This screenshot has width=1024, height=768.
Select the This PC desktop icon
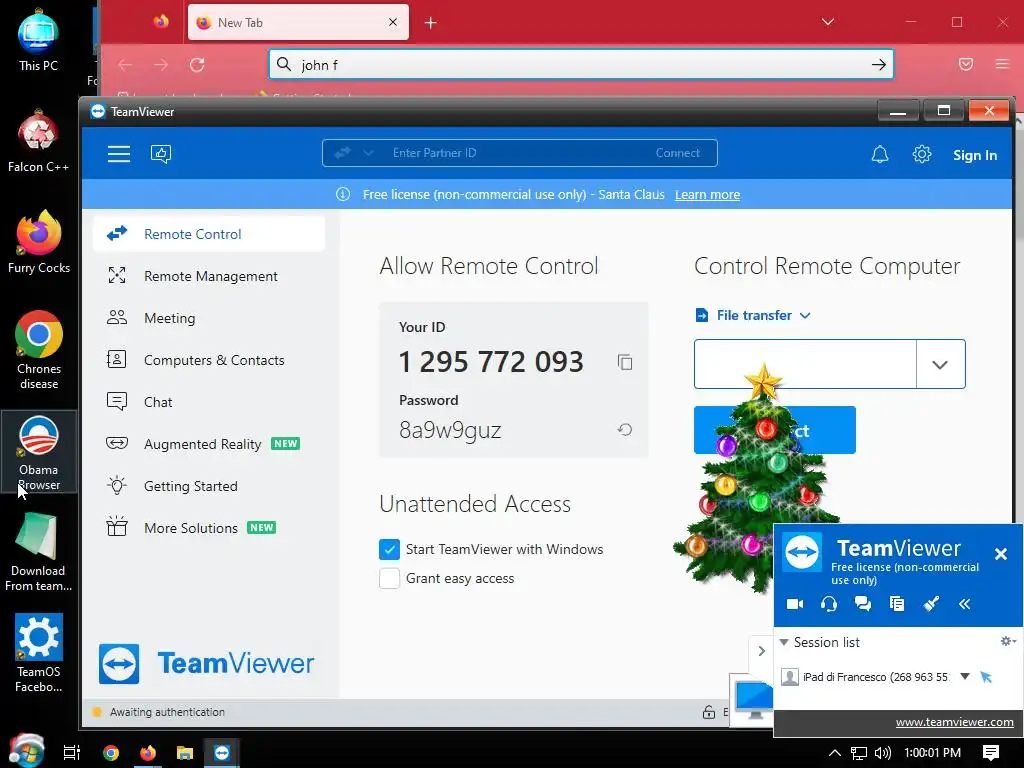(x=39, y=40)
